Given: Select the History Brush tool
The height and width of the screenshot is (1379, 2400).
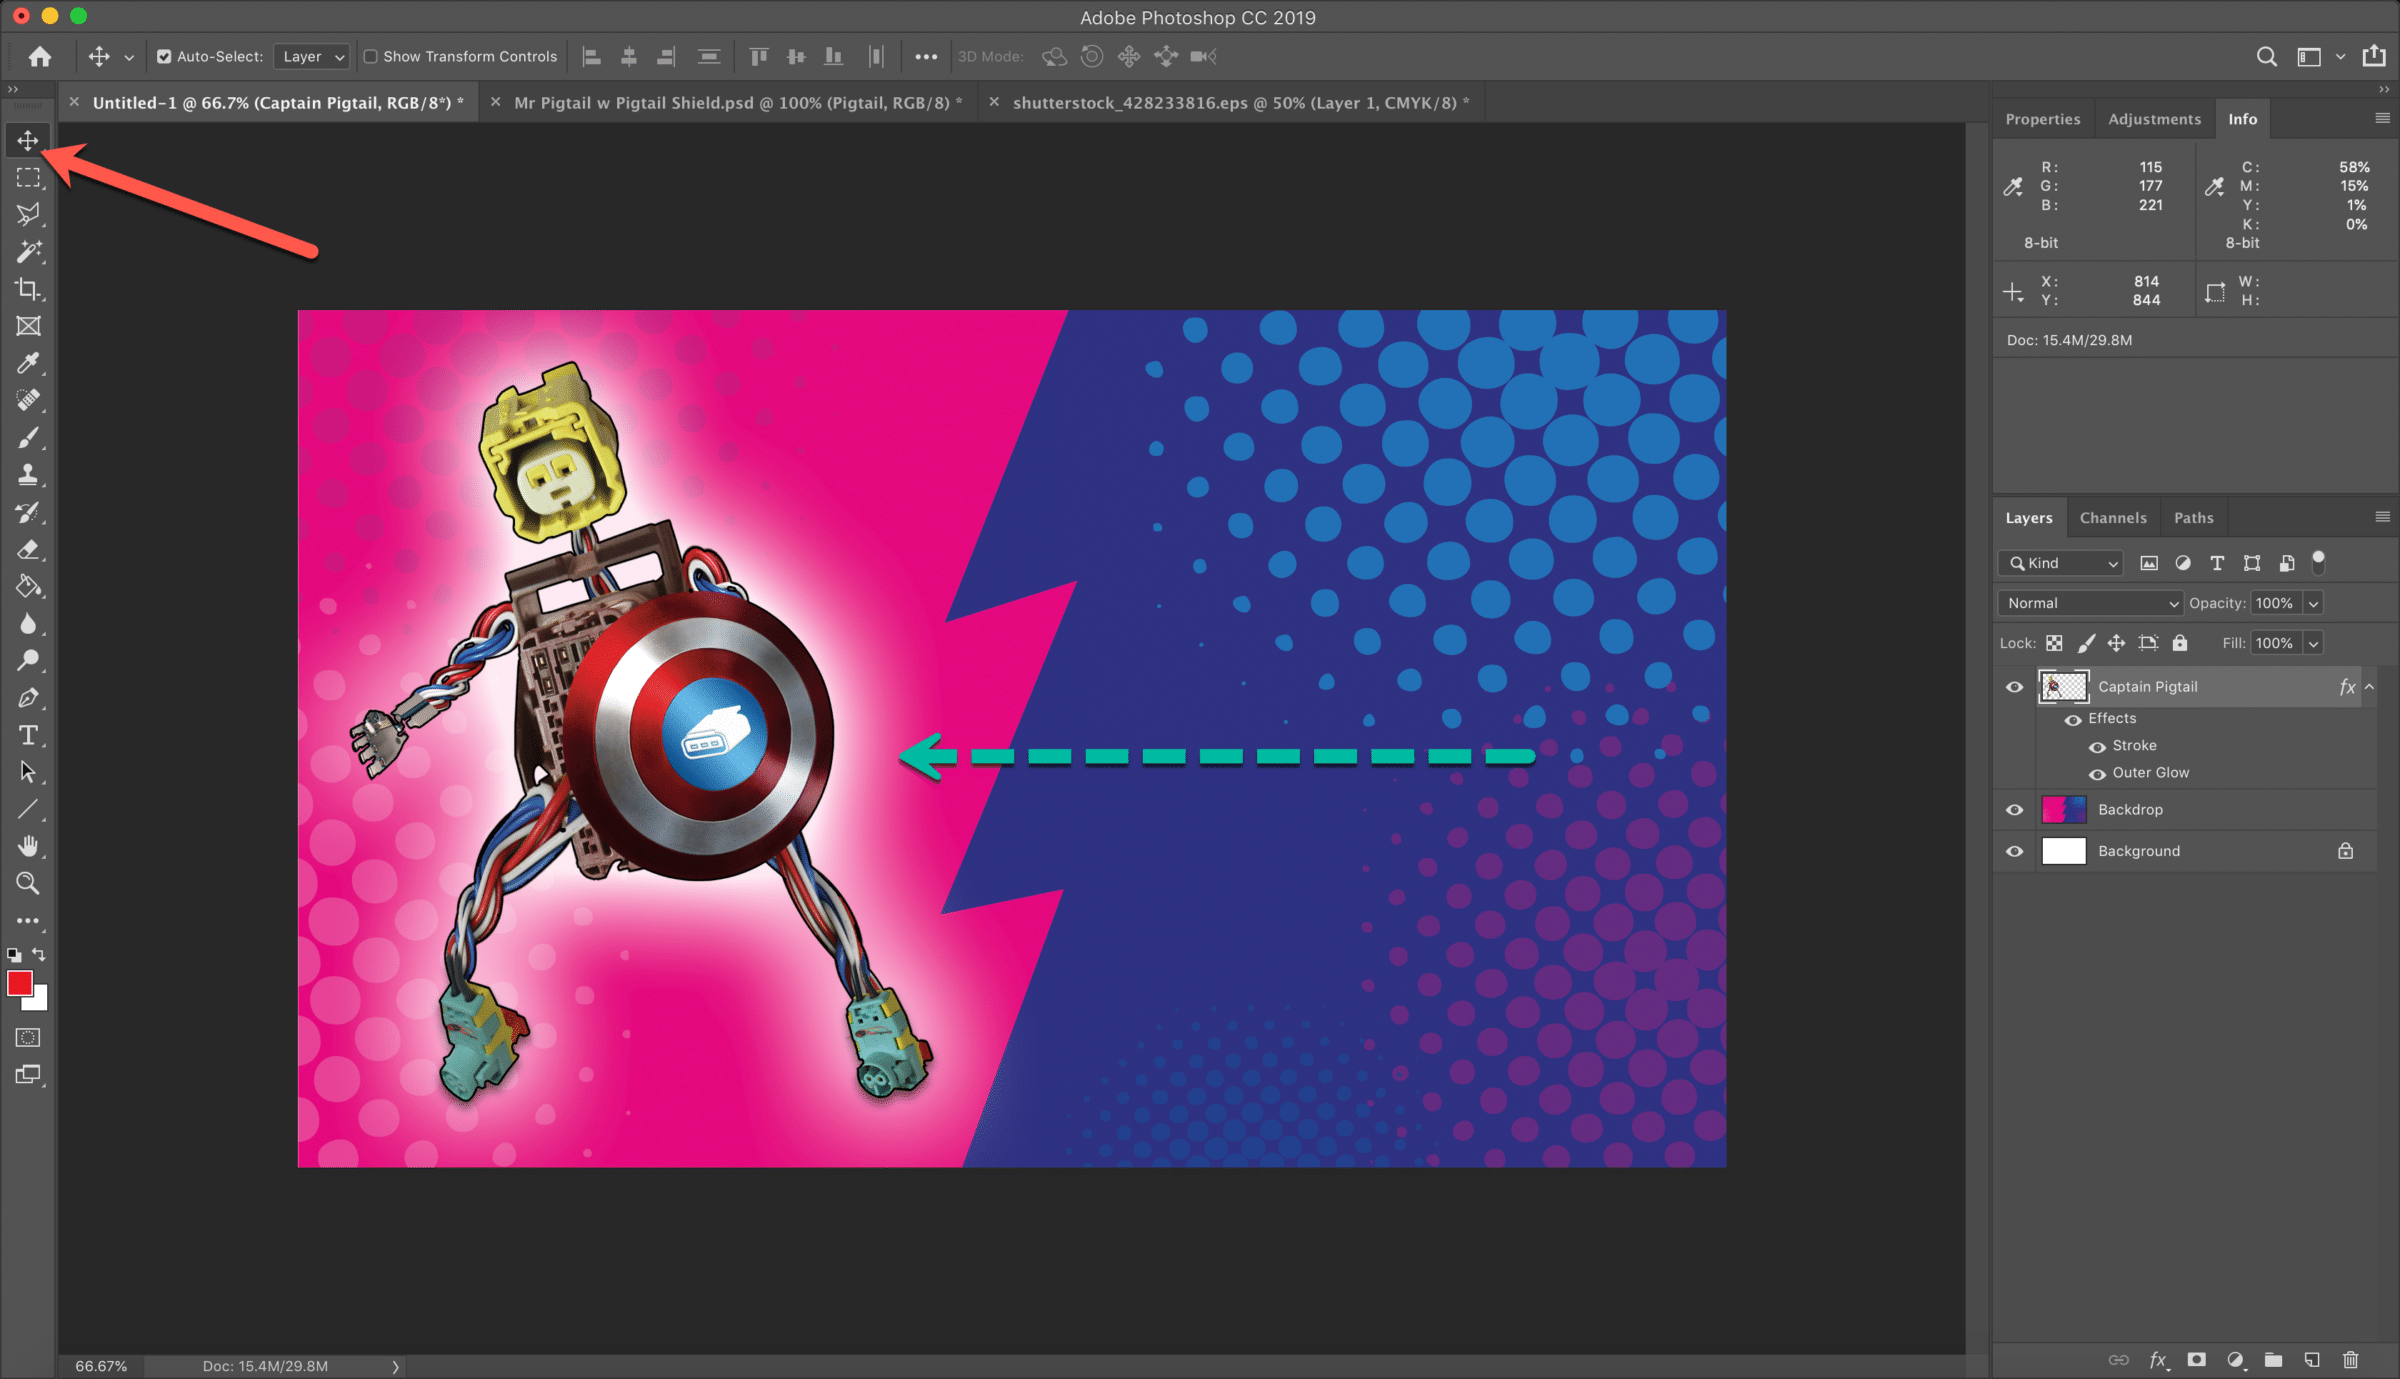Looking at the screenshot, I should [x=28, y=512].
